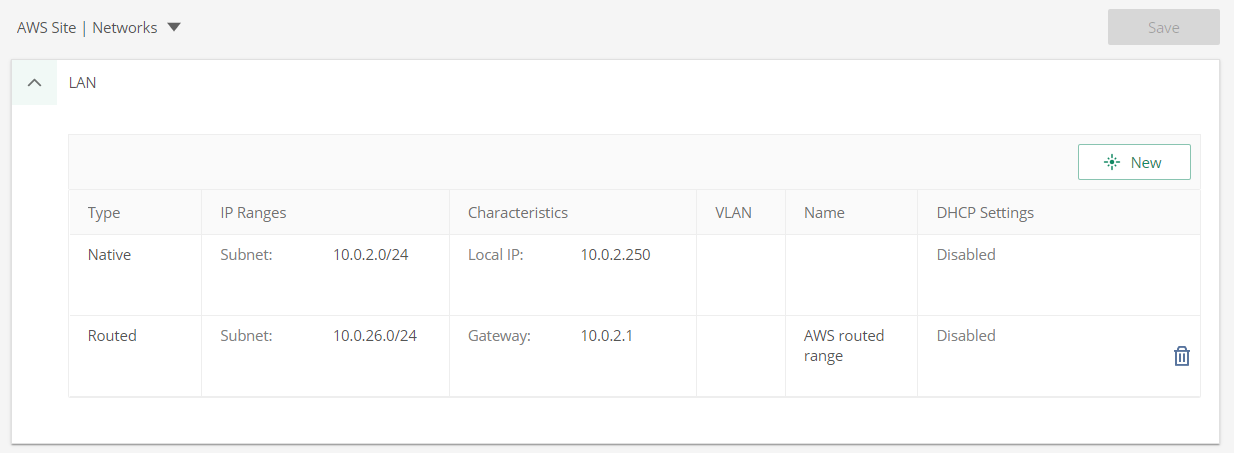Collapse the LAN section chevron
This screenshot has height=453, width=1234.
(35, 83)
